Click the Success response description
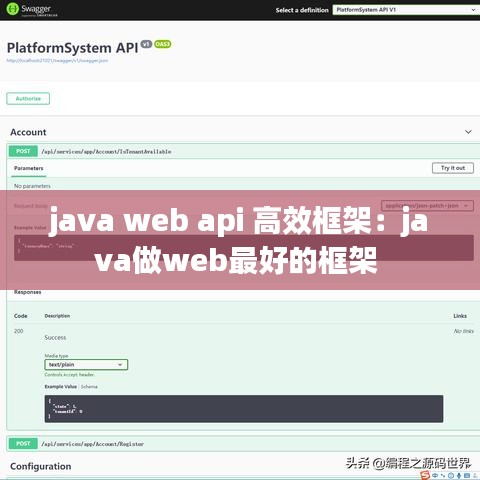 [x=55, y=337]
